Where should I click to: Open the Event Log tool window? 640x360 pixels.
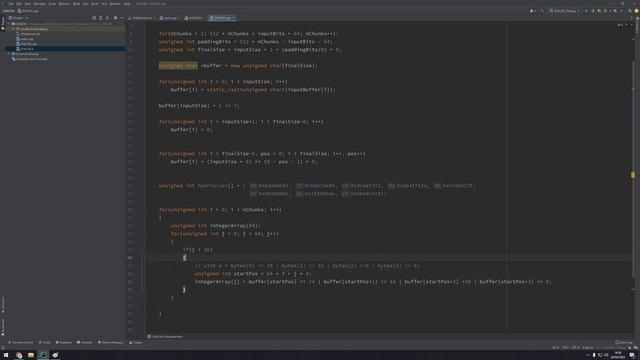(x=623, y=342)
